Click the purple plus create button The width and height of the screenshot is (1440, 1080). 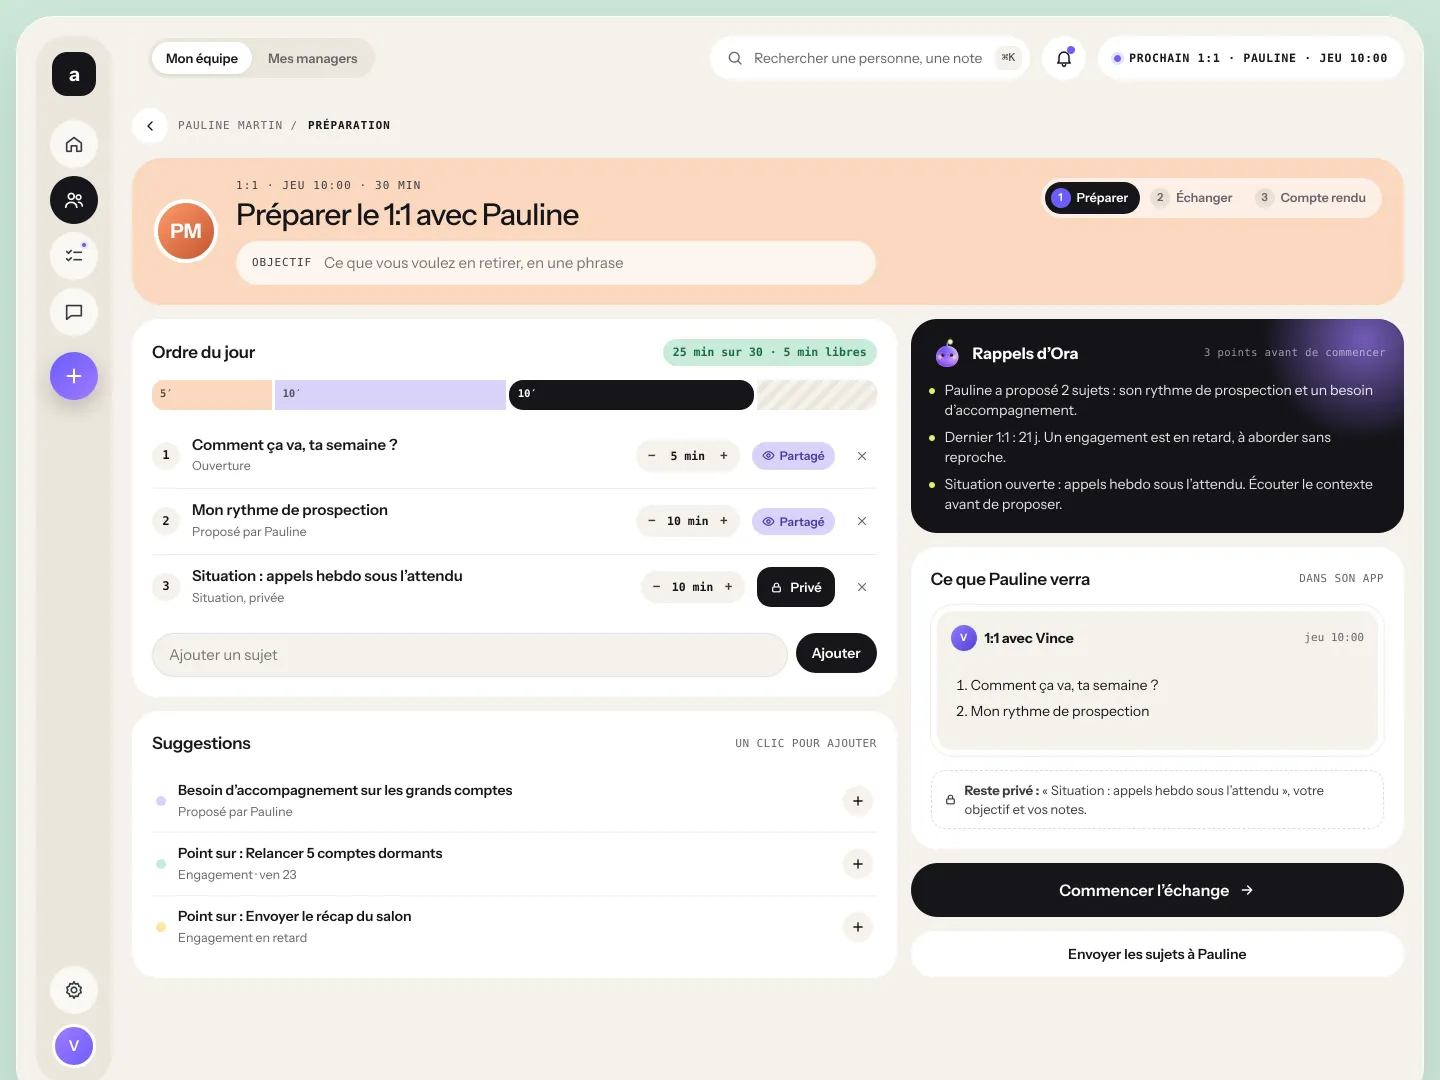[x=74, y=376]
